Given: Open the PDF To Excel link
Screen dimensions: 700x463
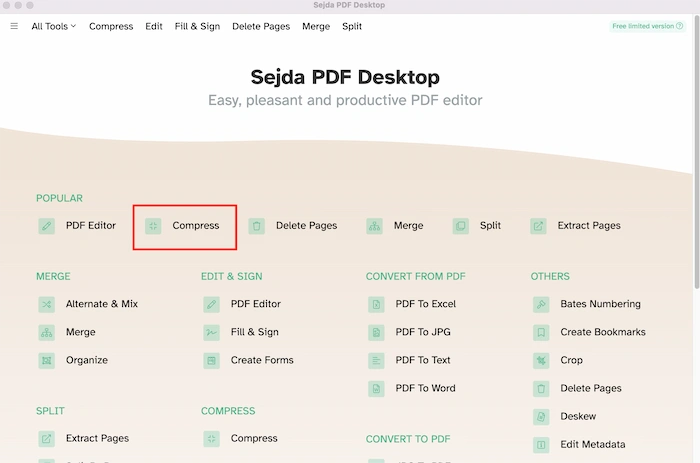Looking at the screenshot, I should pyautogui.click(x=425, y=304).
